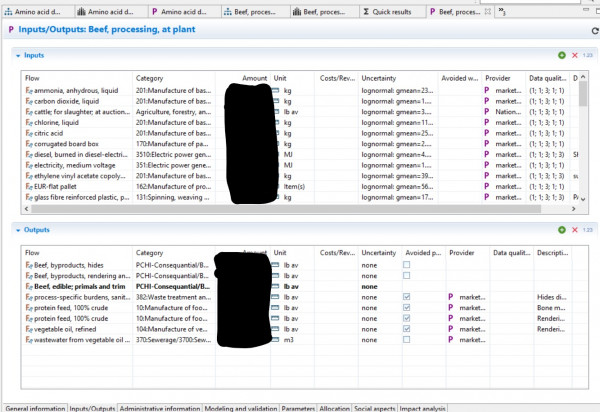This screenshot has height=412, width=600.
Task: Collapse the Outputs section
Action: [18, 230]
